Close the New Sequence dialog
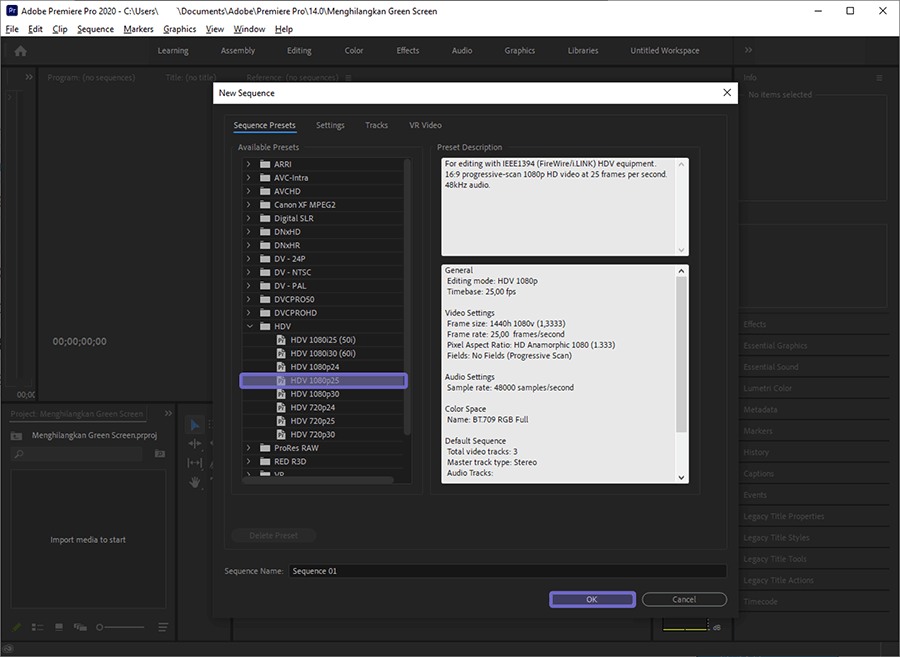 (x=727, y=92)
